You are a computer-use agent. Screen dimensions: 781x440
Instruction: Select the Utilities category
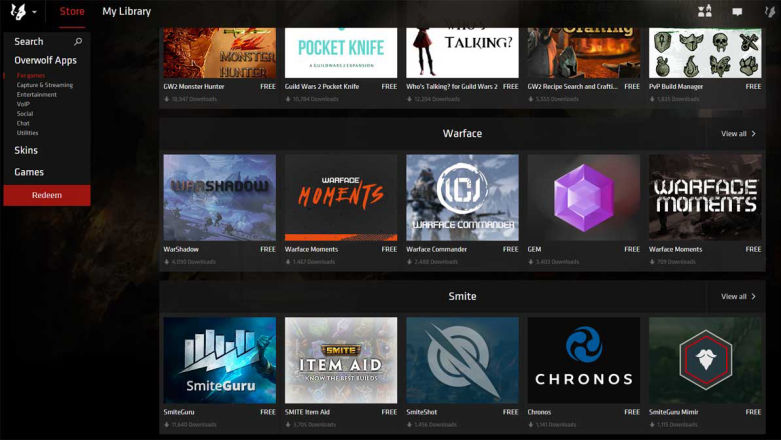coord(27,132)
